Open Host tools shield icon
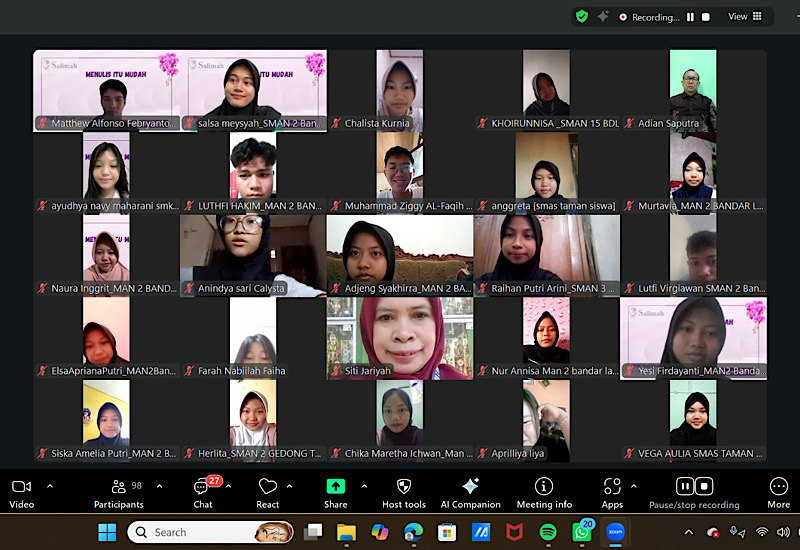This screenshot has height=550, width=800. (404, 486)
